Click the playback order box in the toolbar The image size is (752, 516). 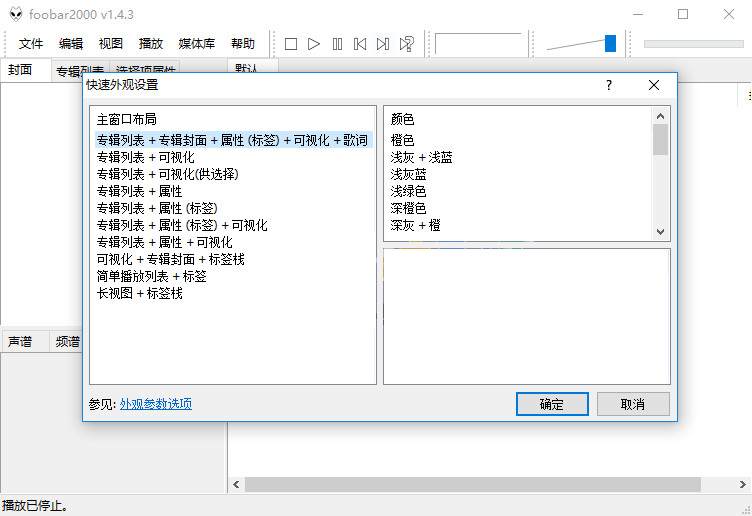479,44
